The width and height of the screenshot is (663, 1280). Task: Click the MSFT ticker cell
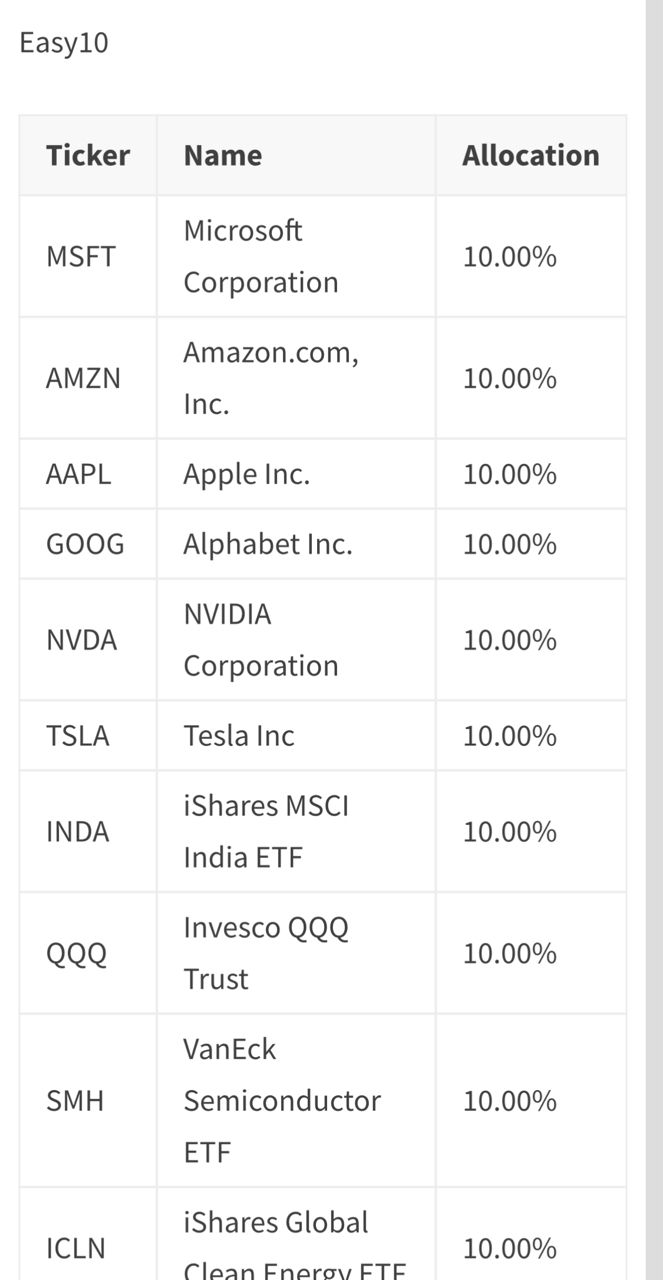[80, 257]
